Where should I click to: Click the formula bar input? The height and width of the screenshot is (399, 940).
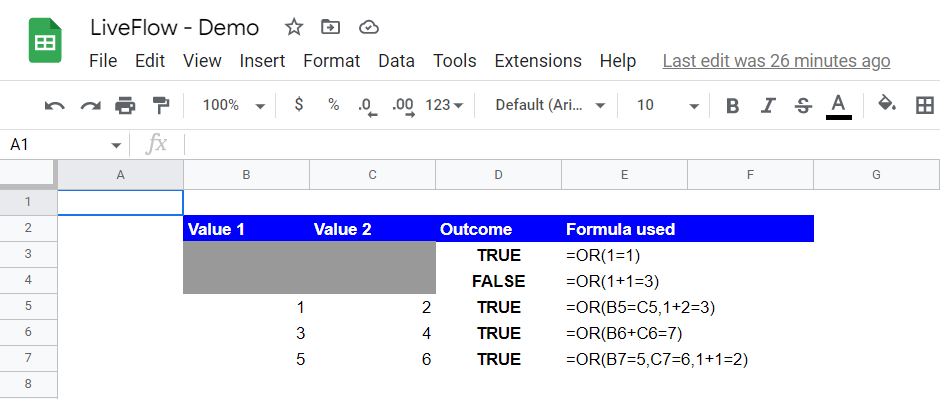pyautogui.click(x=562, y=144)
